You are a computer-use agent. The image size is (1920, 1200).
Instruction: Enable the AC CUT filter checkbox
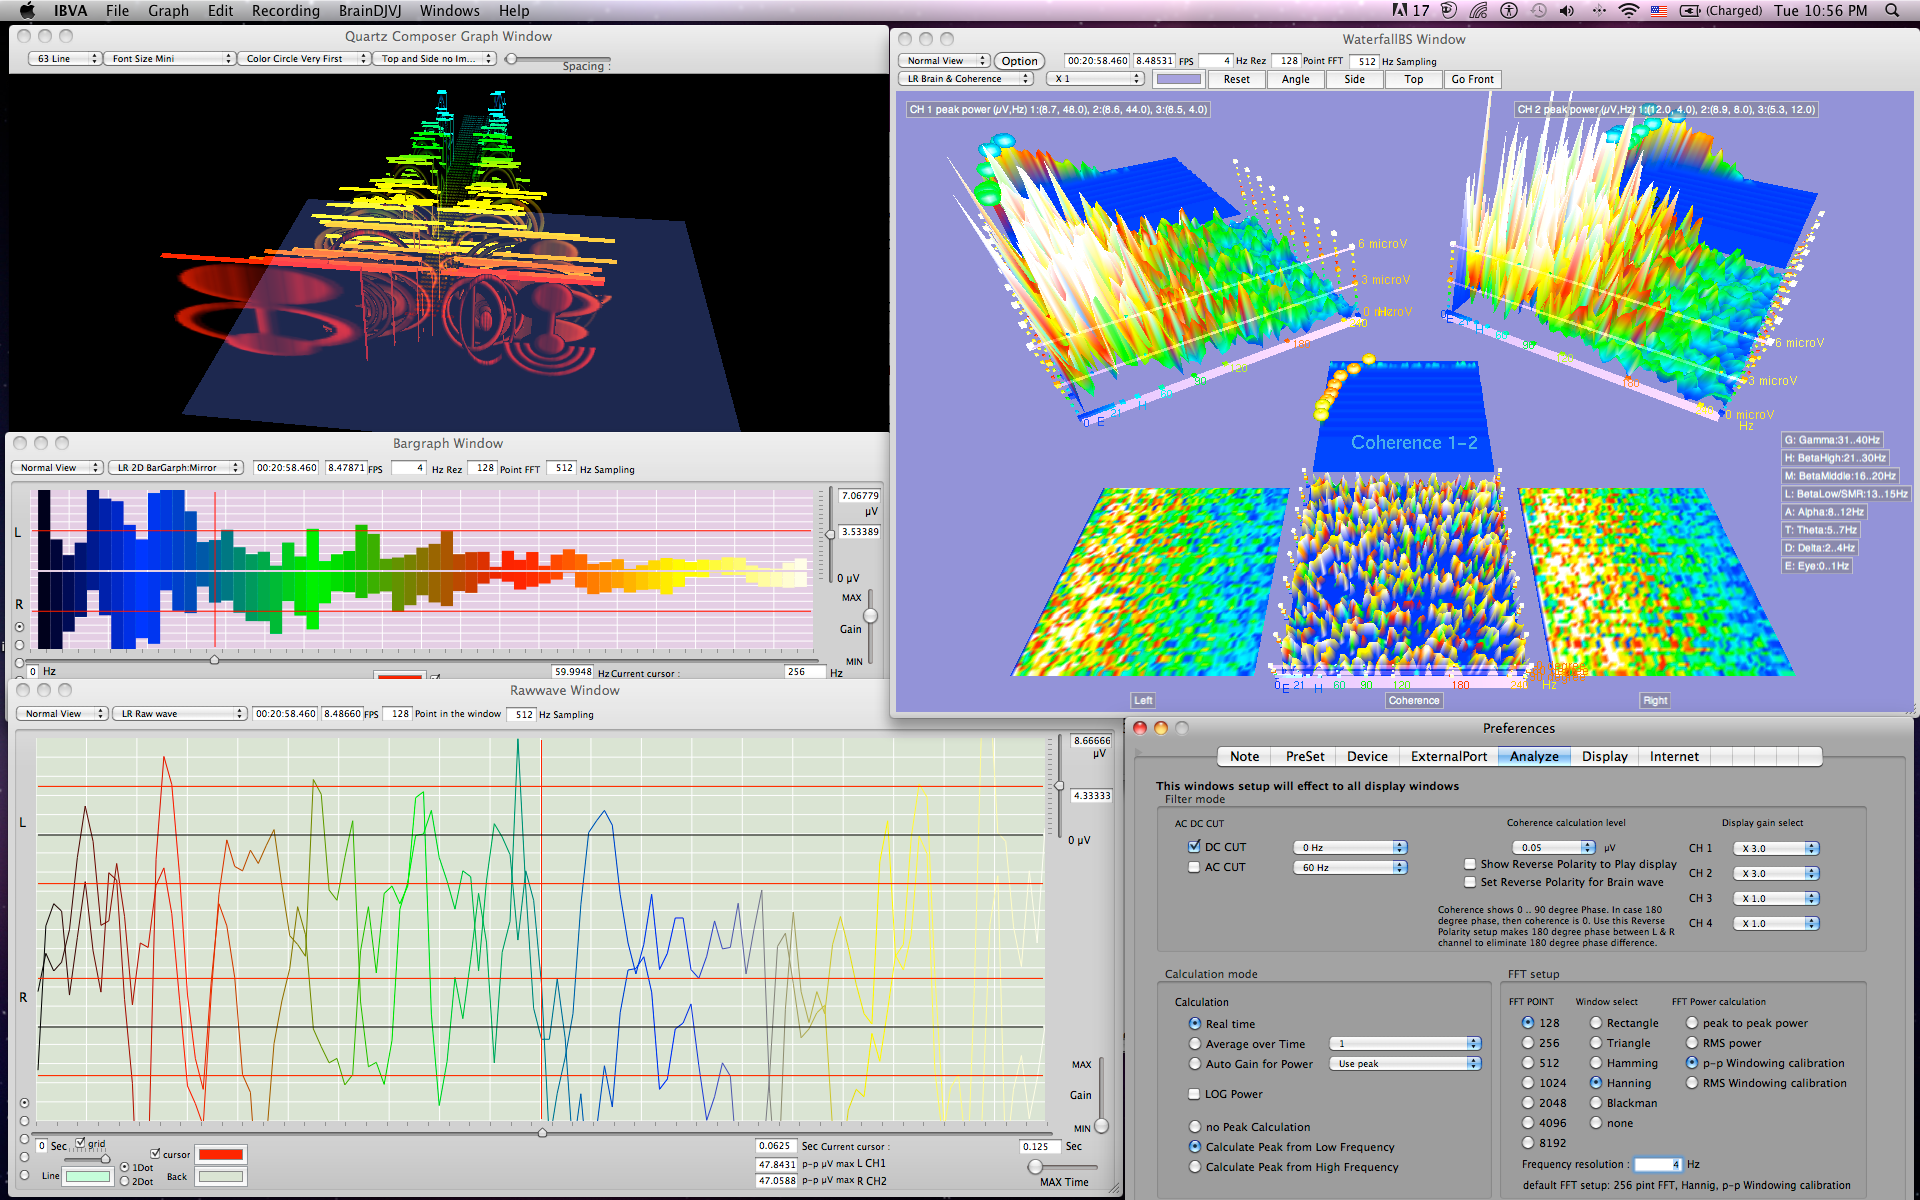click(x=1195, y=866)
